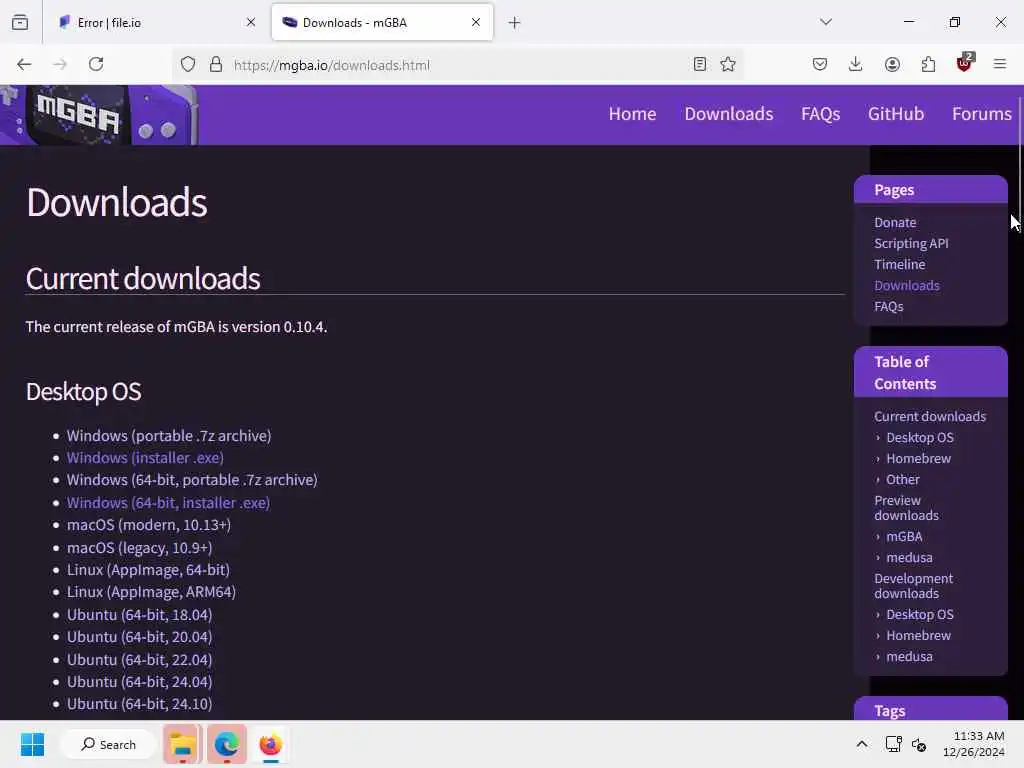Viewport: 1024px width, 768px height.
Task: Switch to Error | file.io tab
Action: tap(155, 22)
